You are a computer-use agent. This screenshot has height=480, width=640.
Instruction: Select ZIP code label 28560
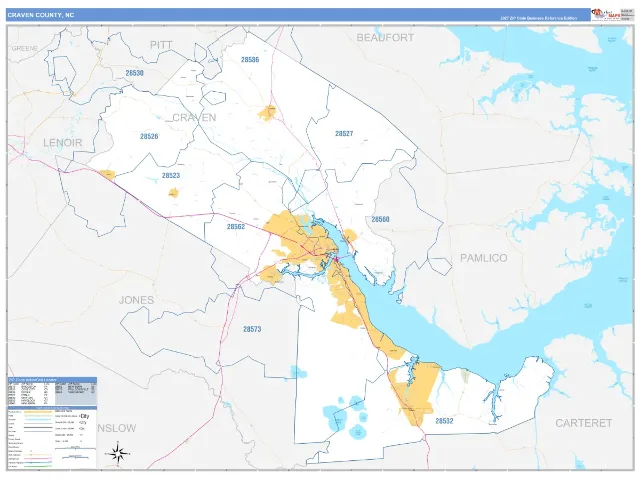click(x=380, y=219)
